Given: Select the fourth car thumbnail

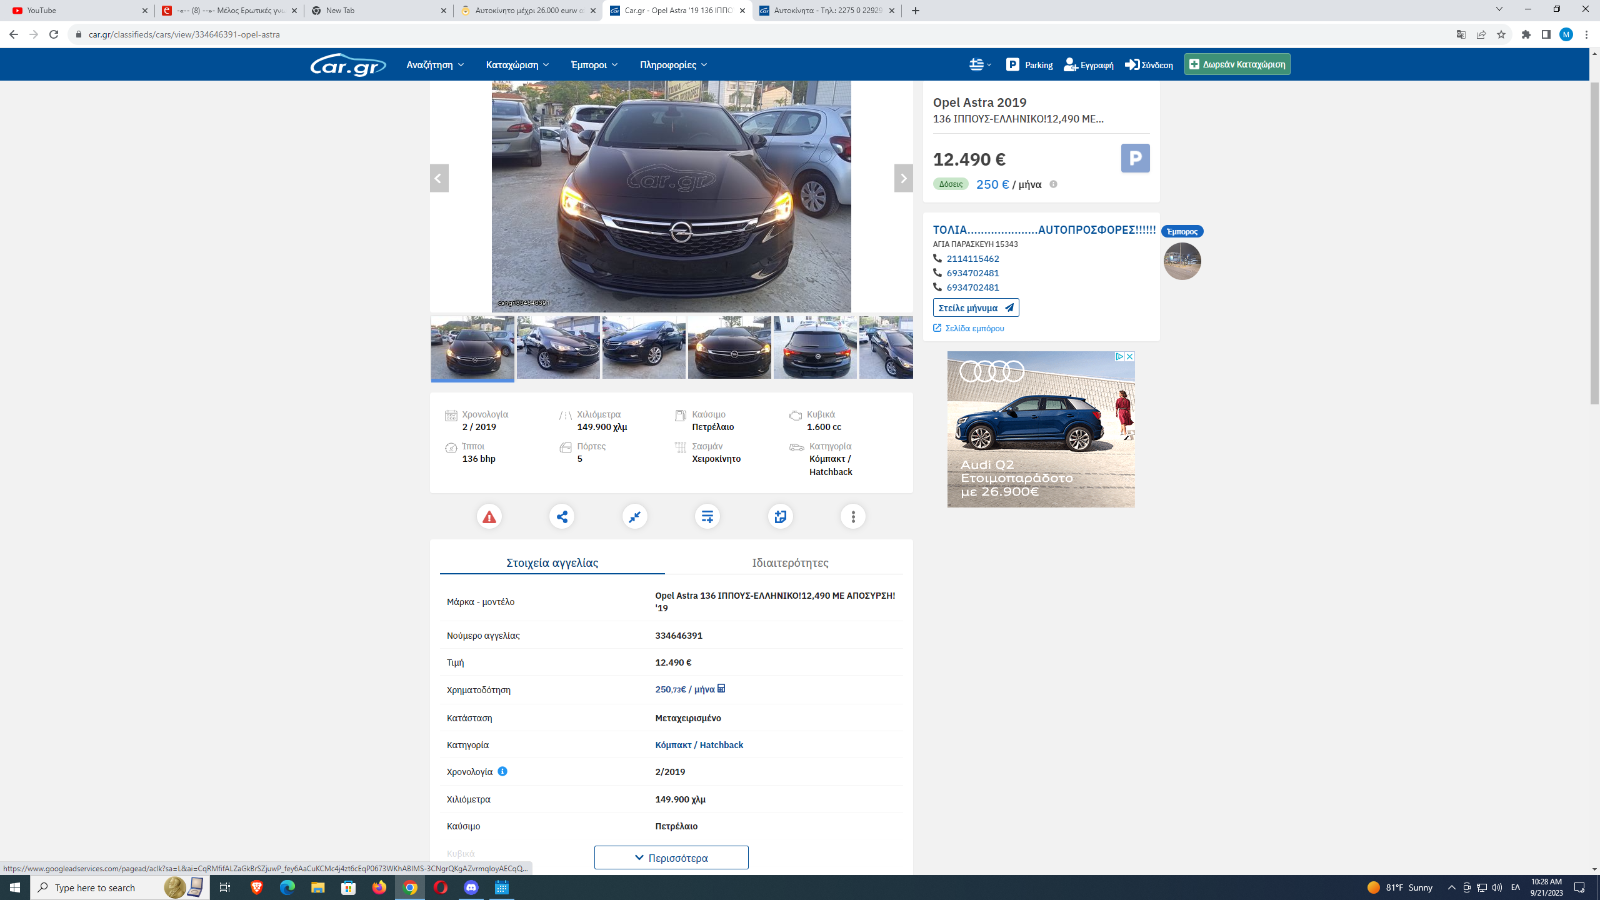Looking at the screenshot, I should 729,348.
